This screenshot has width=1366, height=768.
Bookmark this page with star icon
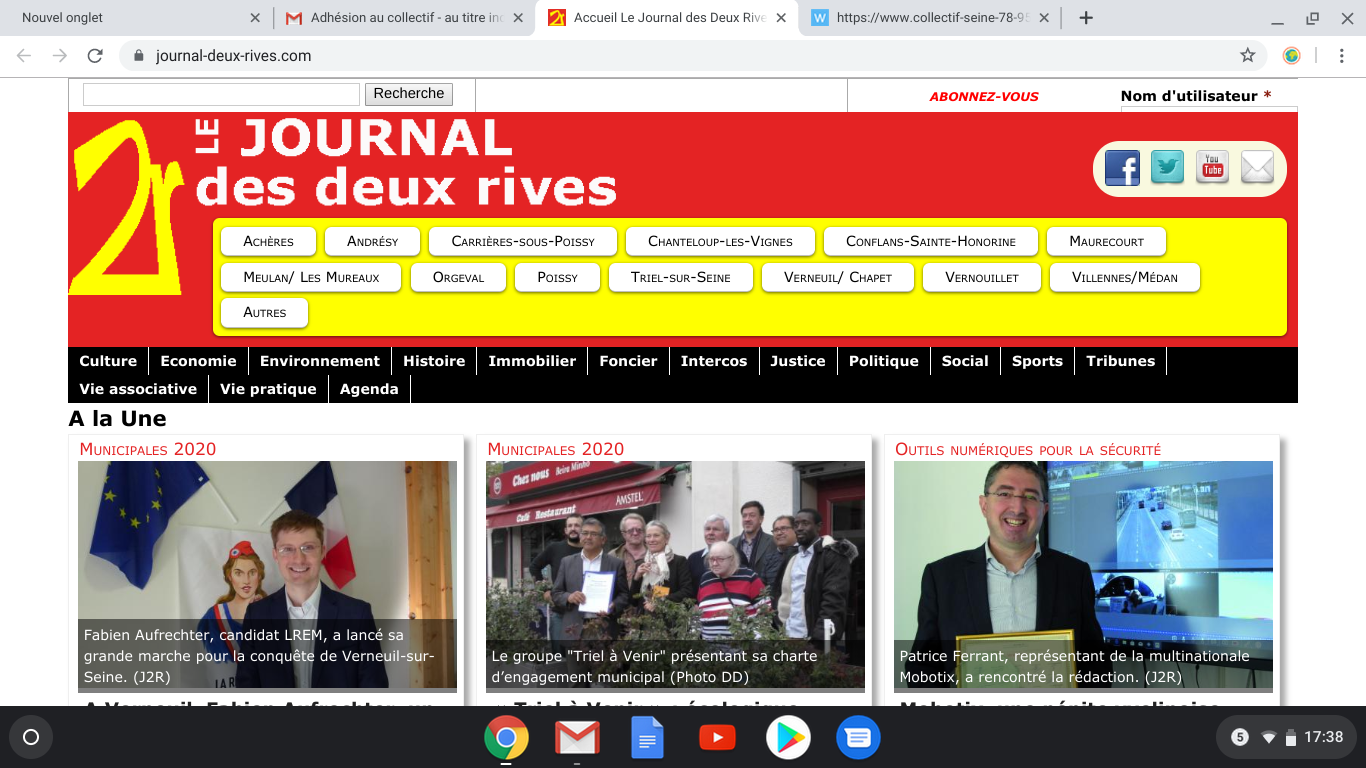click(x=1247, y=56)
